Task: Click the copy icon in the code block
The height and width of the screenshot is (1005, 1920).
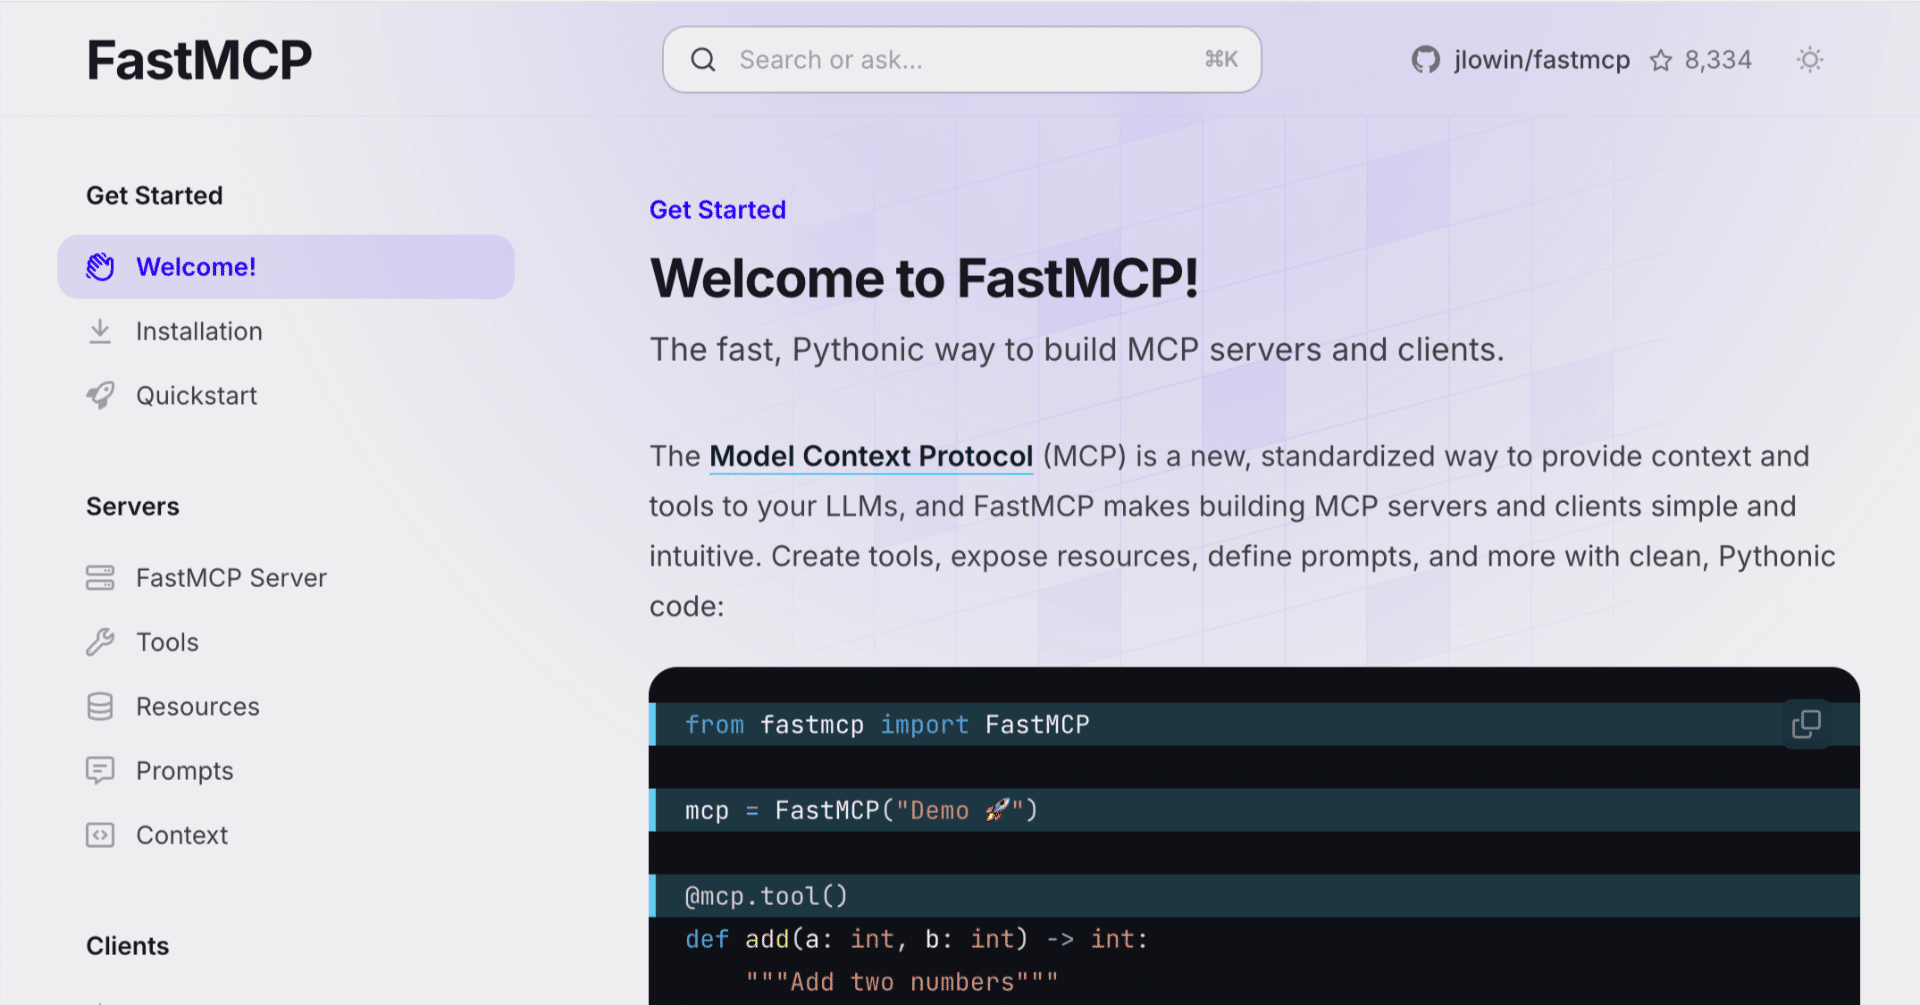Action: coord(1806,723)
